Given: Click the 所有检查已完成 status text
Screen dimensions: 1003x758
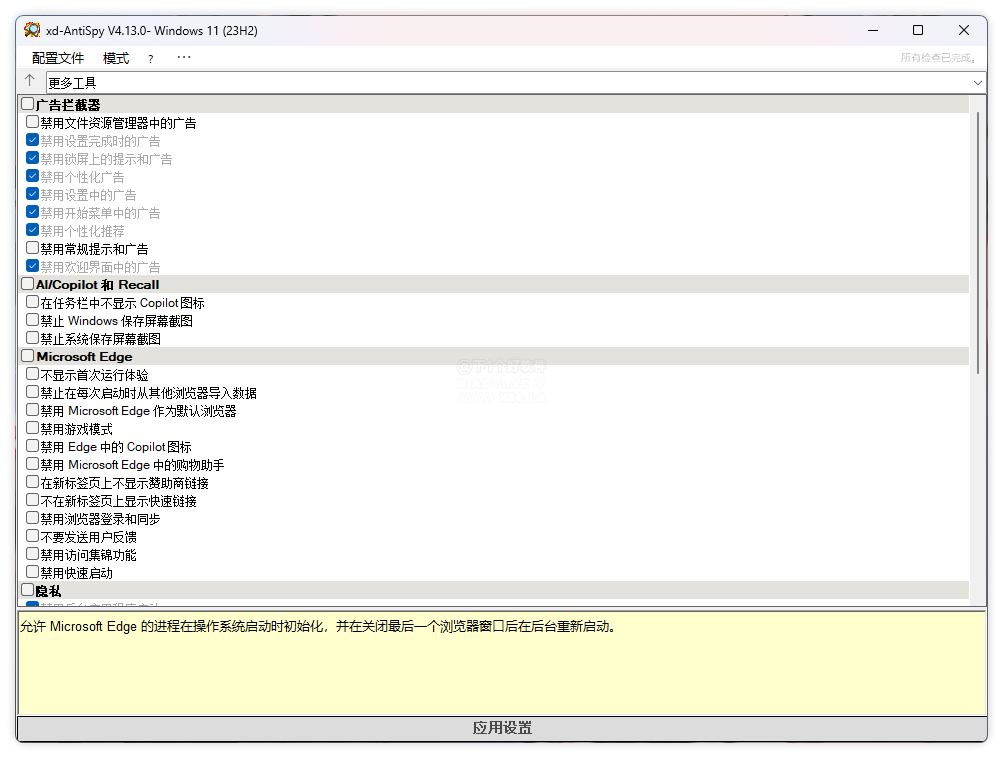Looking at the screenshot, I should [938, 58].
